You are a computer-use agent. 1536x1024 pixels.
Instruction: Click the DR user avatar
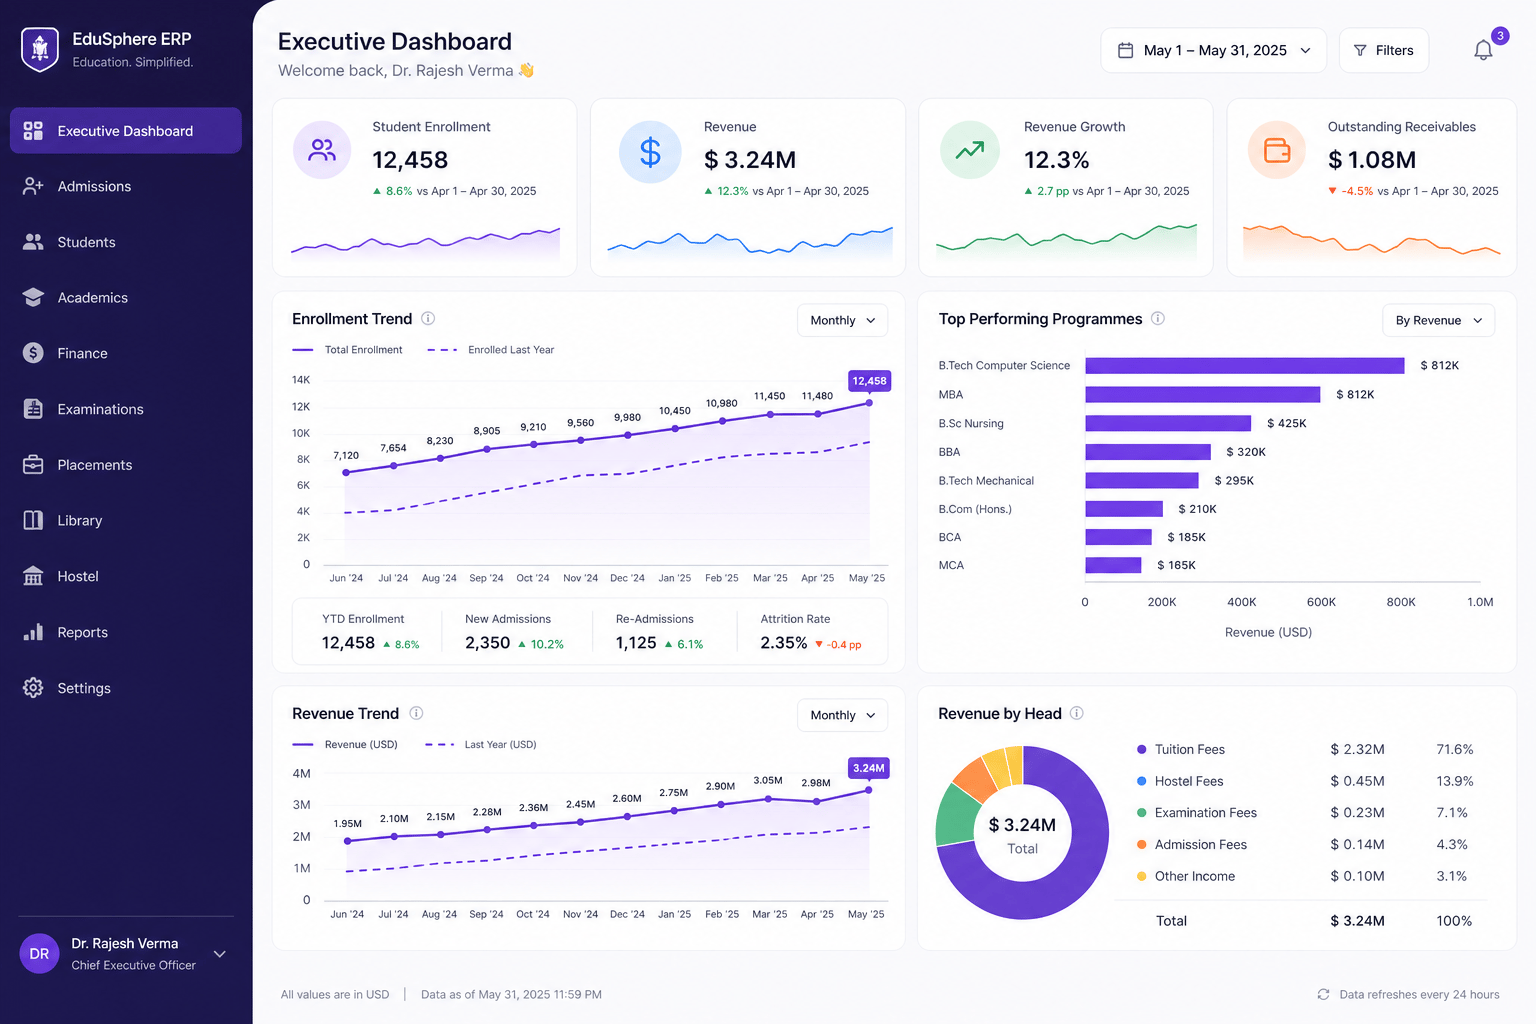(39, 954)
